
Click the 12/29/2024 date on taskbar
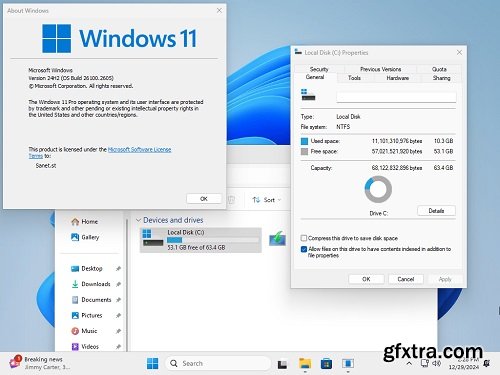tap(464, 367)
